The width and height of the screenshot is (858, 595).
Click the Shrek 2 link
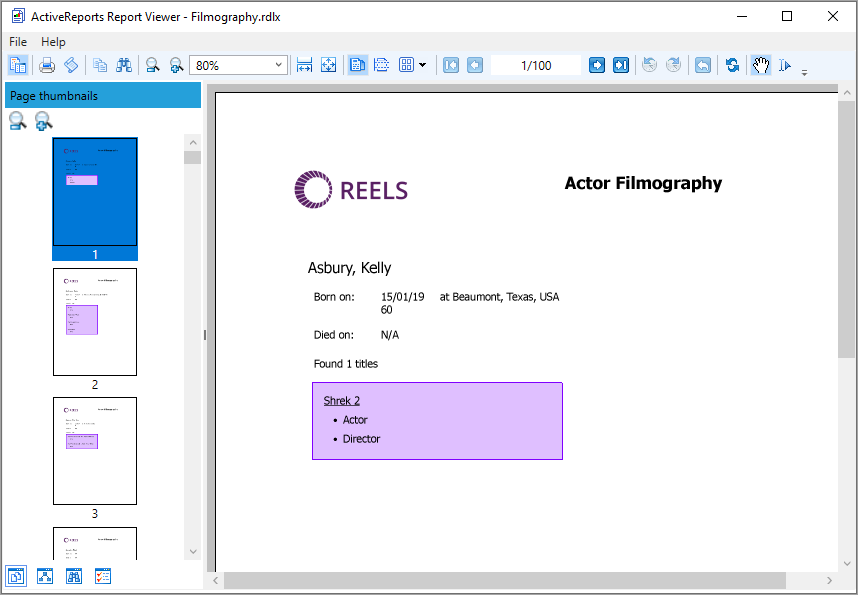click(x=341, y=401)
